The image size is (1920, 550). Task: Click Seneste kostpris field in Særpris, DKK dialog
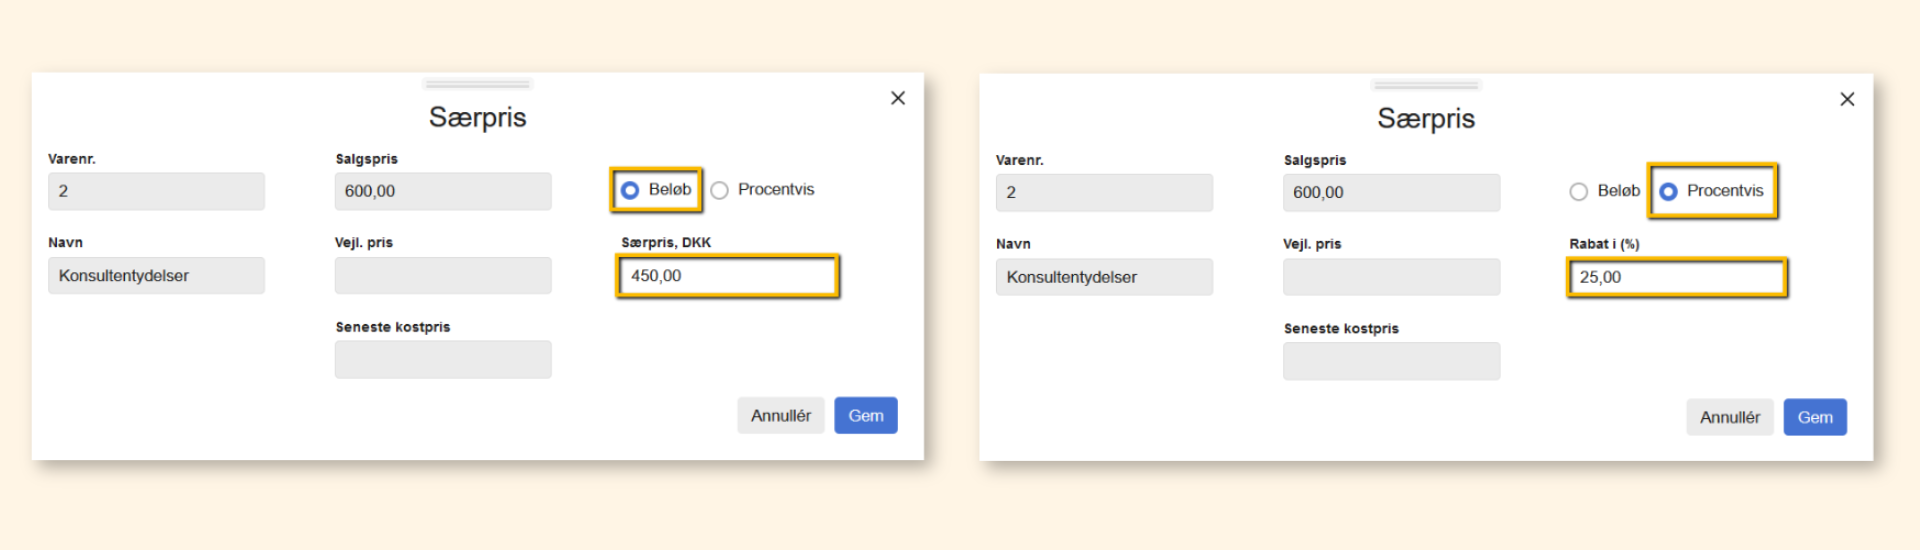[442, 360]
